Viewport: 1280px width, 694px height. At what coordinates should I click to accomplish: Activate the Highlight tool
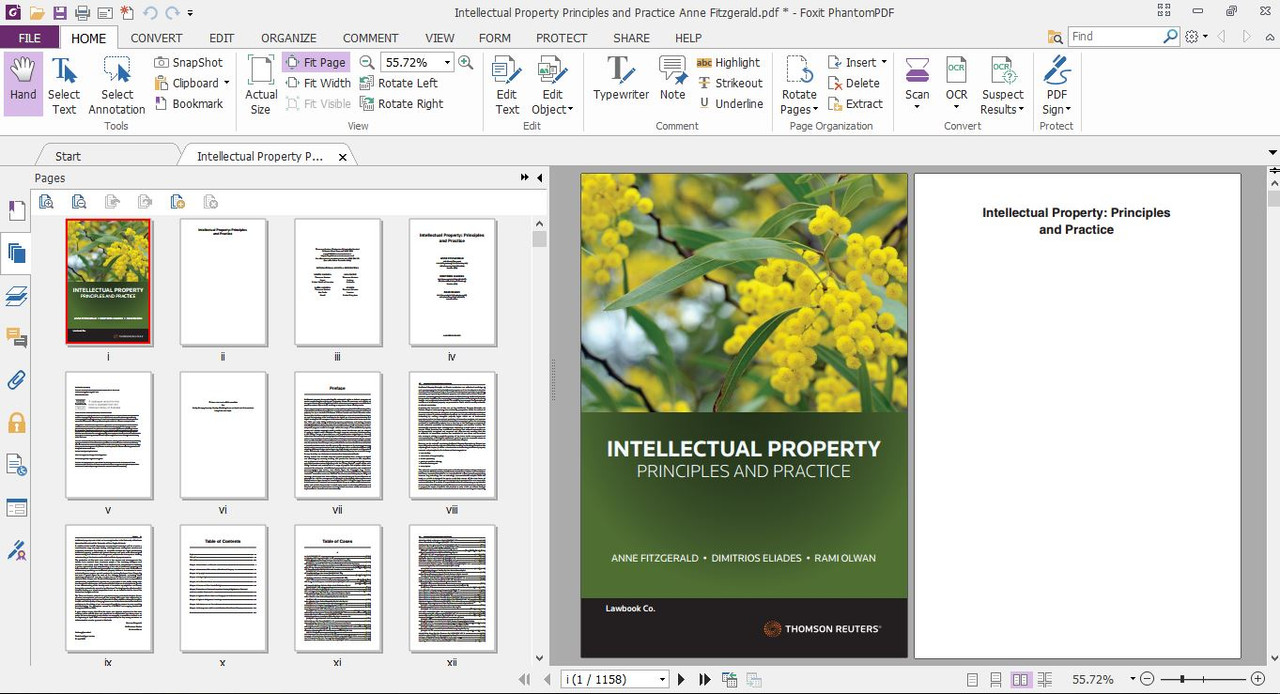click(x=728, y=62)
